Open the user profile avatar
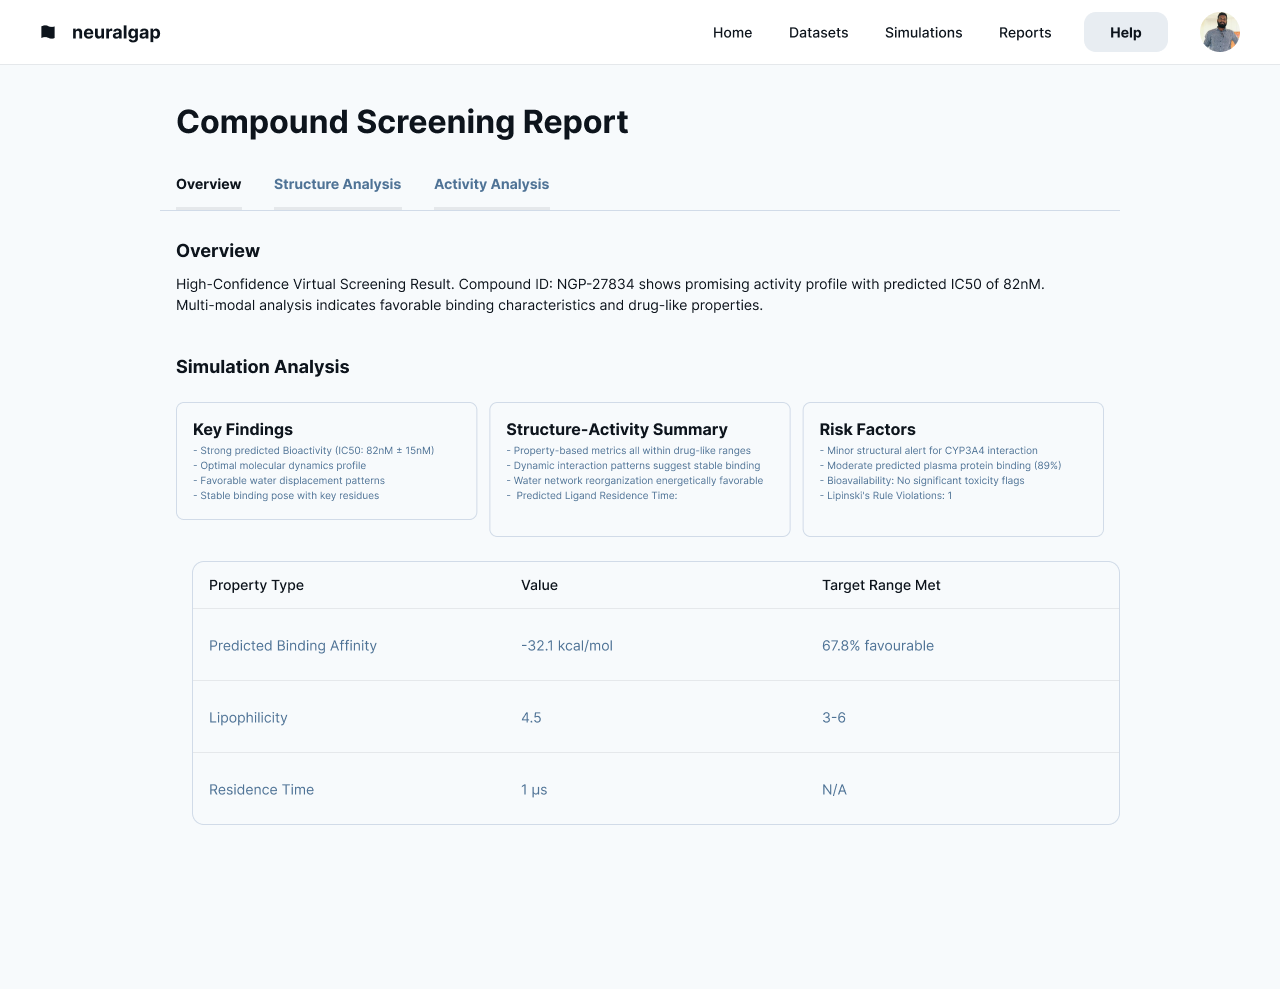 click(x=1219, y=32)
